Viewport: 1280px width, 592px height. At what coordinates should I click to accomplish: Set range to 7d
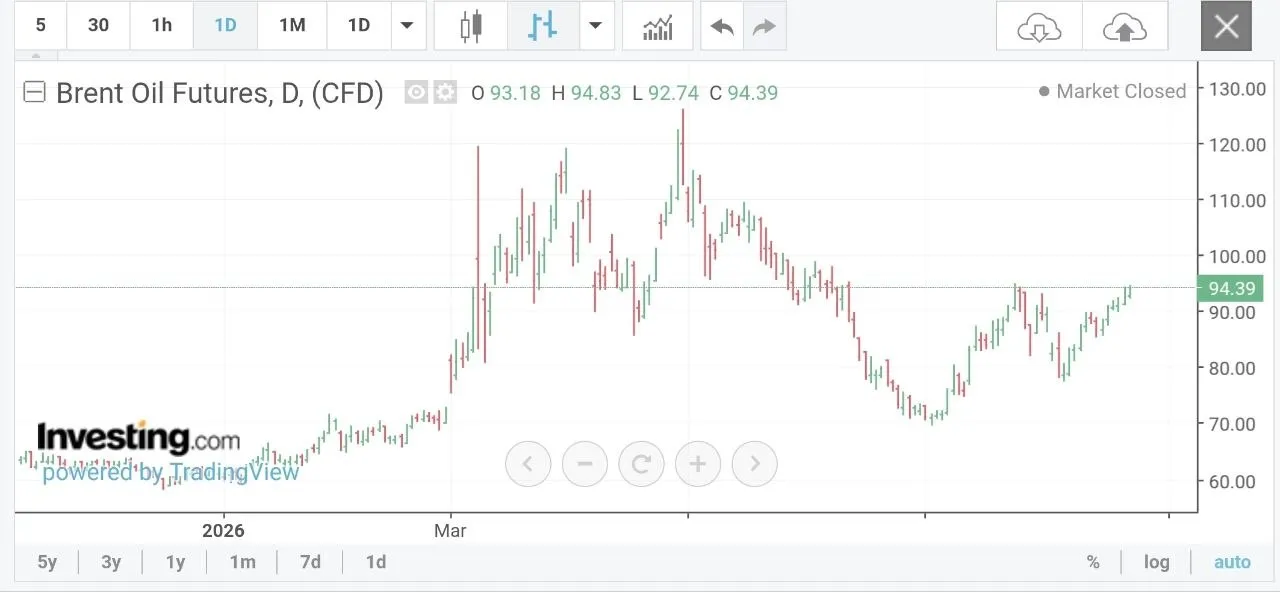[x=311, y=562]
